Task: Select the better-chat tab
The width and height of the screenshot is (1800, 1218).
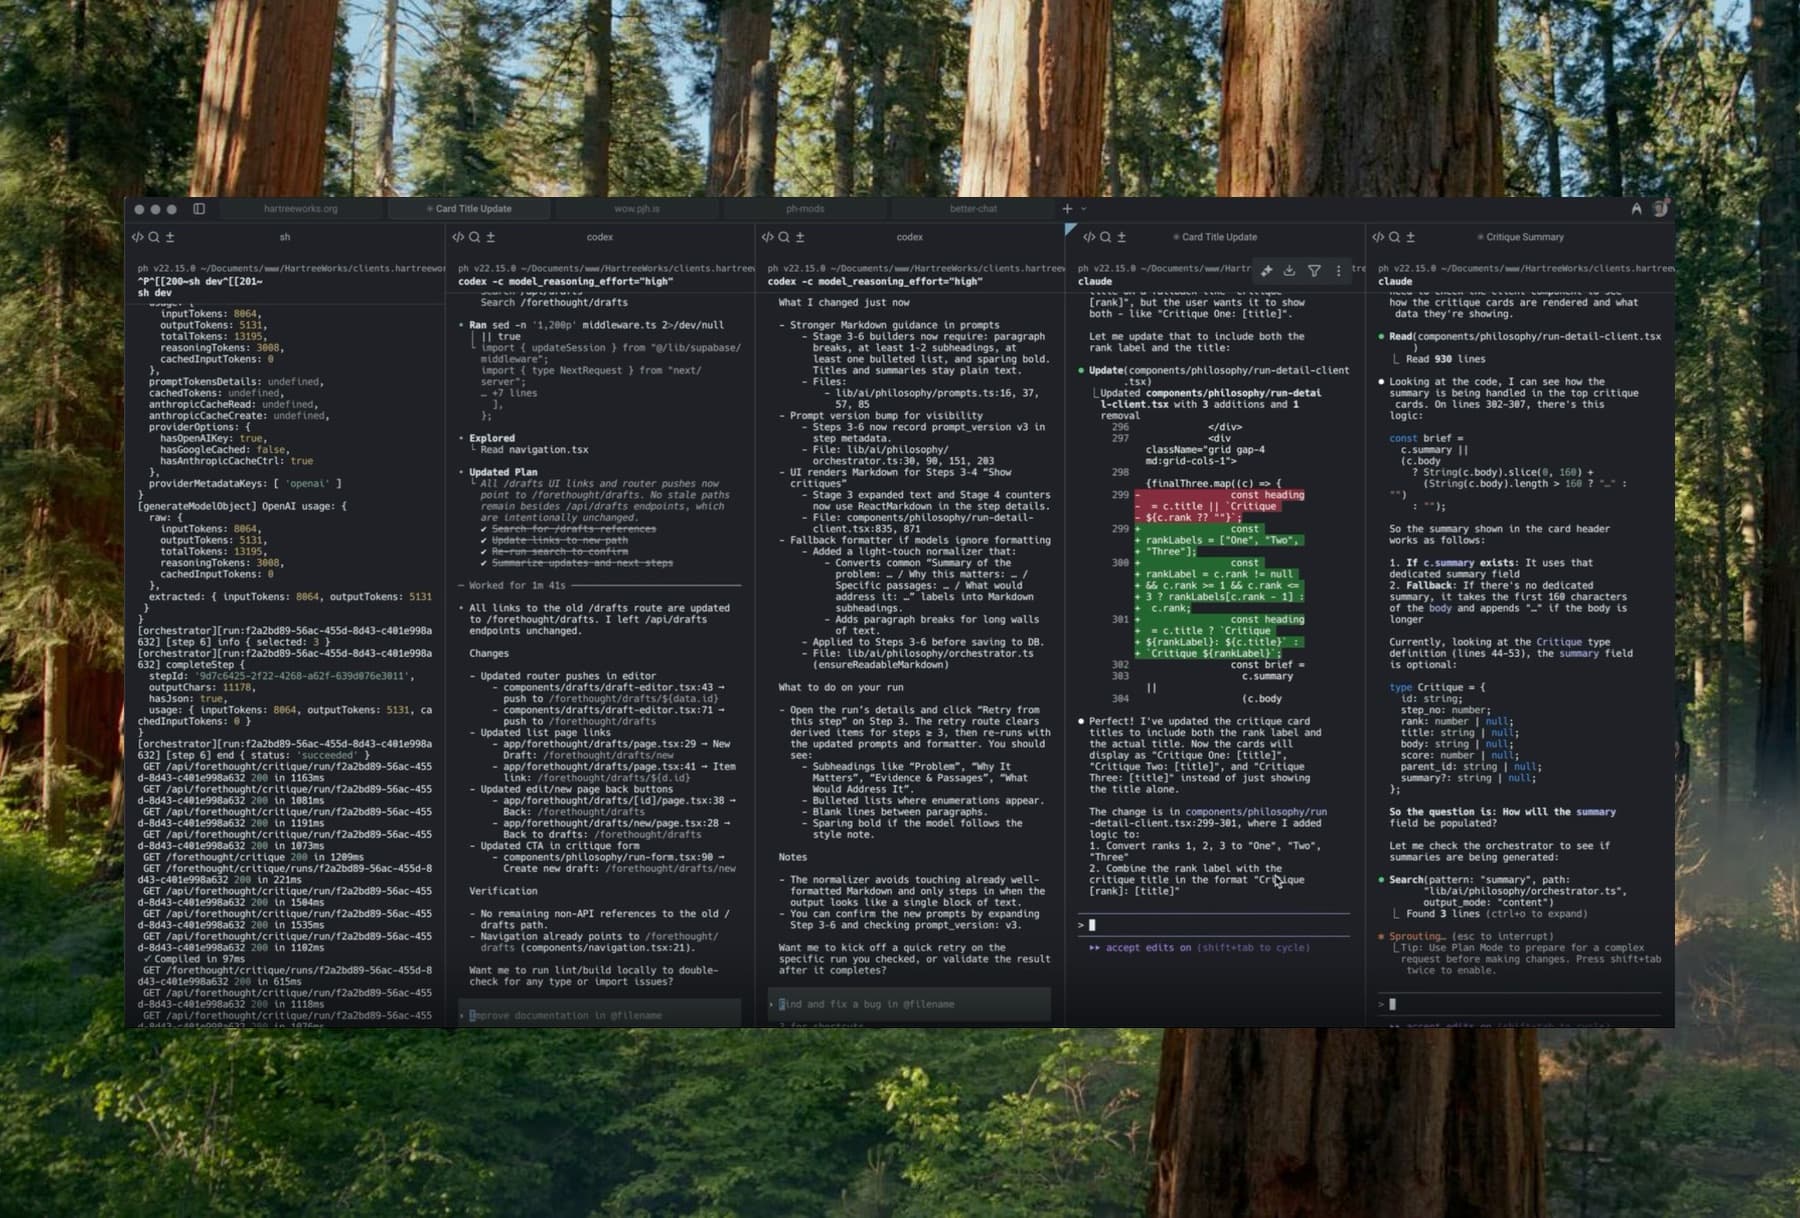Action: (x=973, y=209)
